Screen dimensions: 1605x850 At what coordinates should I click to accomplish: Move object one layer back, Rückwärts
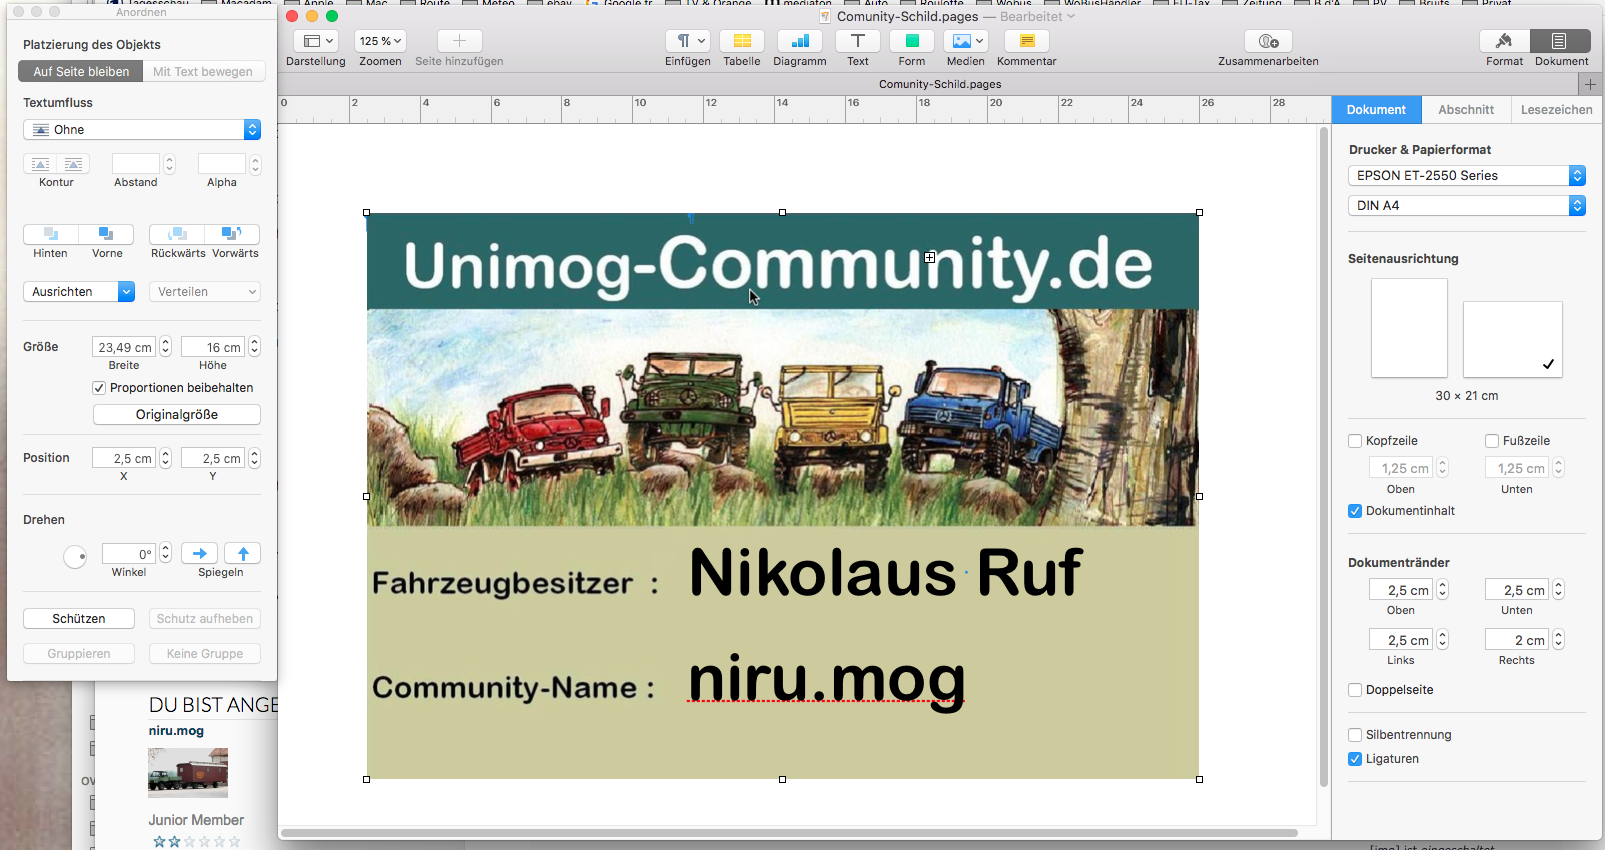click(x=177, y=234)
